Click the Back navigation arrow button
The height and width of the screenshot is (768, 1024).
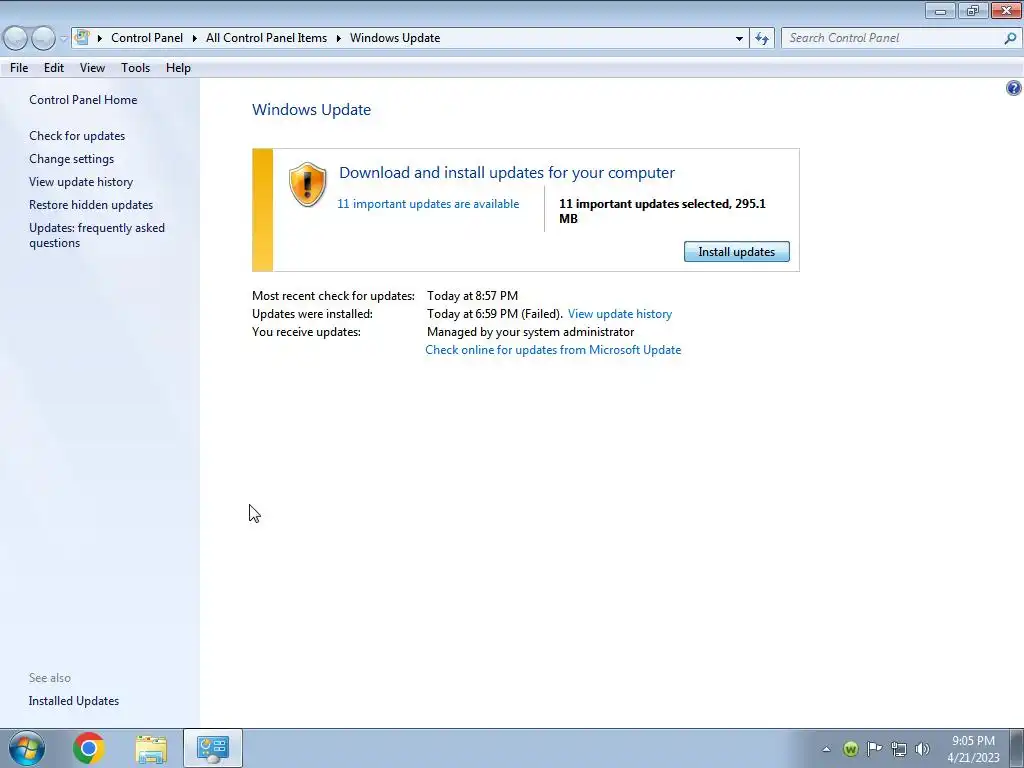[x=16, y=38]
